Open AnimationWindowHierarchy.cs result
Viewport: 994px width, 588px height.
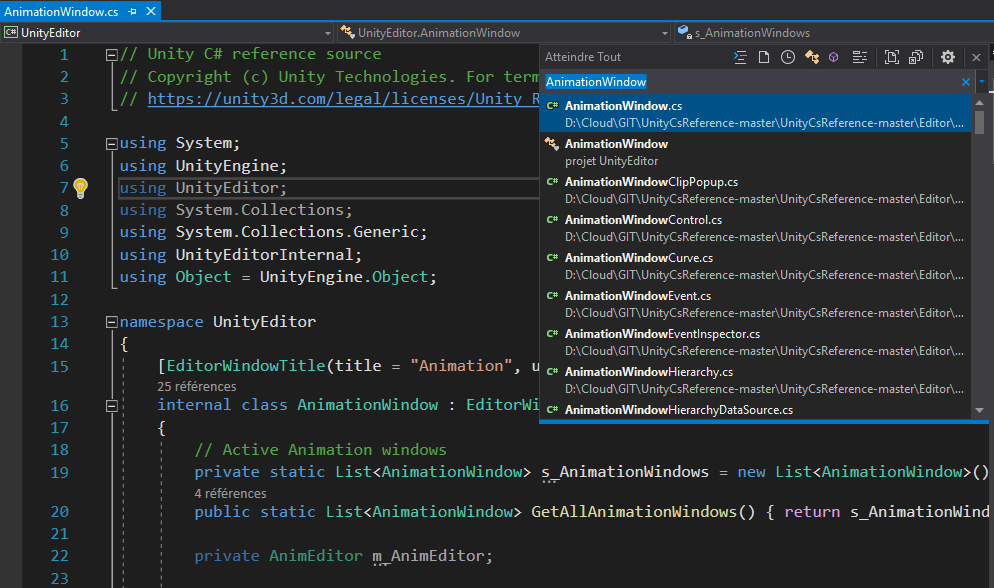[x=755, y=380]
